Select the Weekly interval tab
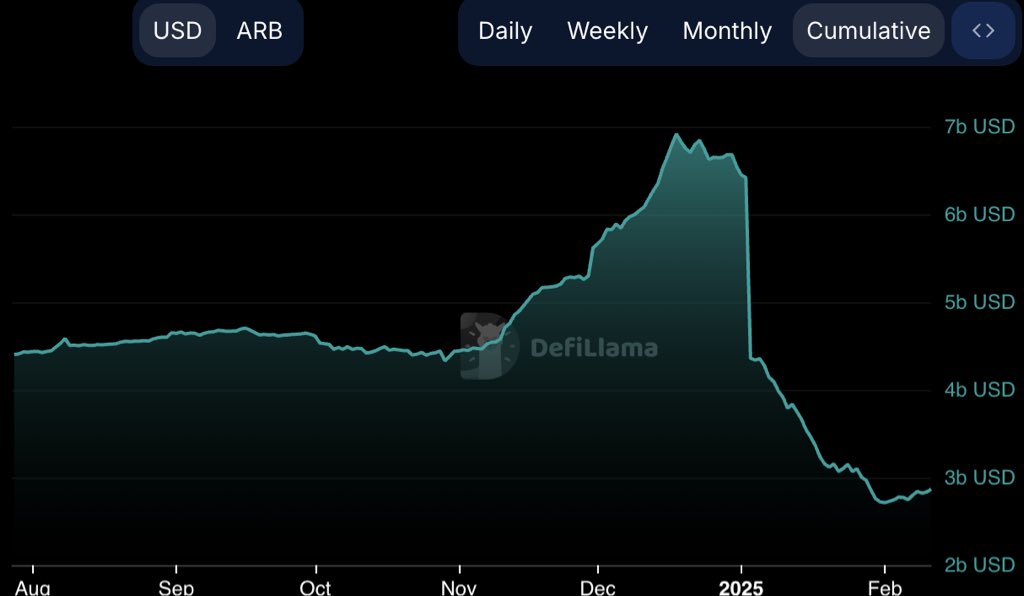The width and height of the screenshot is (1024, 596). [607, 31]
